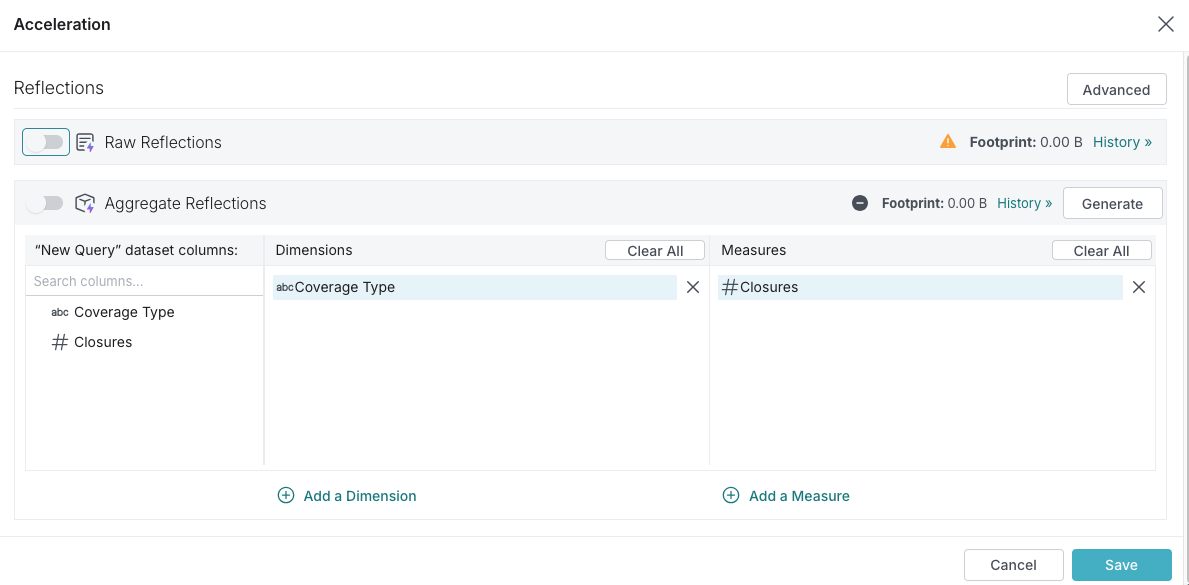
Task: Remove Closures from Measures
Action: click(1139, 287)
